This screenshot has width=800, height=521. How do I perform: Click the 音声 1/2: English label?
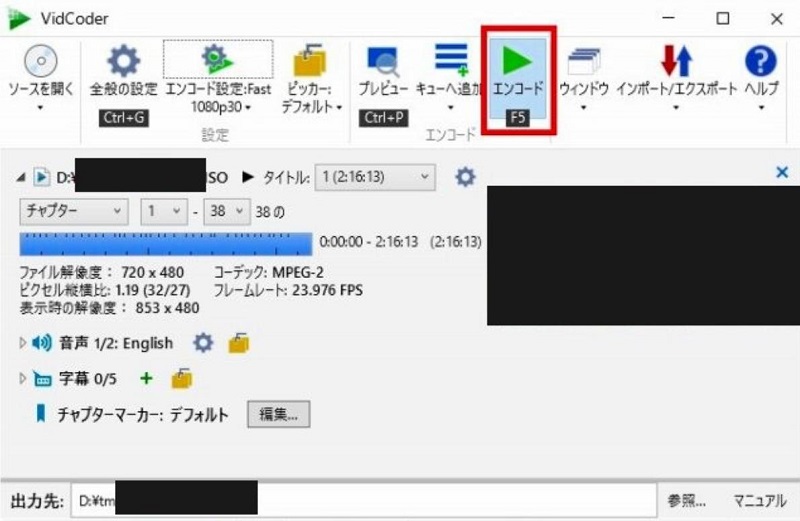click(x=116, y=343)
